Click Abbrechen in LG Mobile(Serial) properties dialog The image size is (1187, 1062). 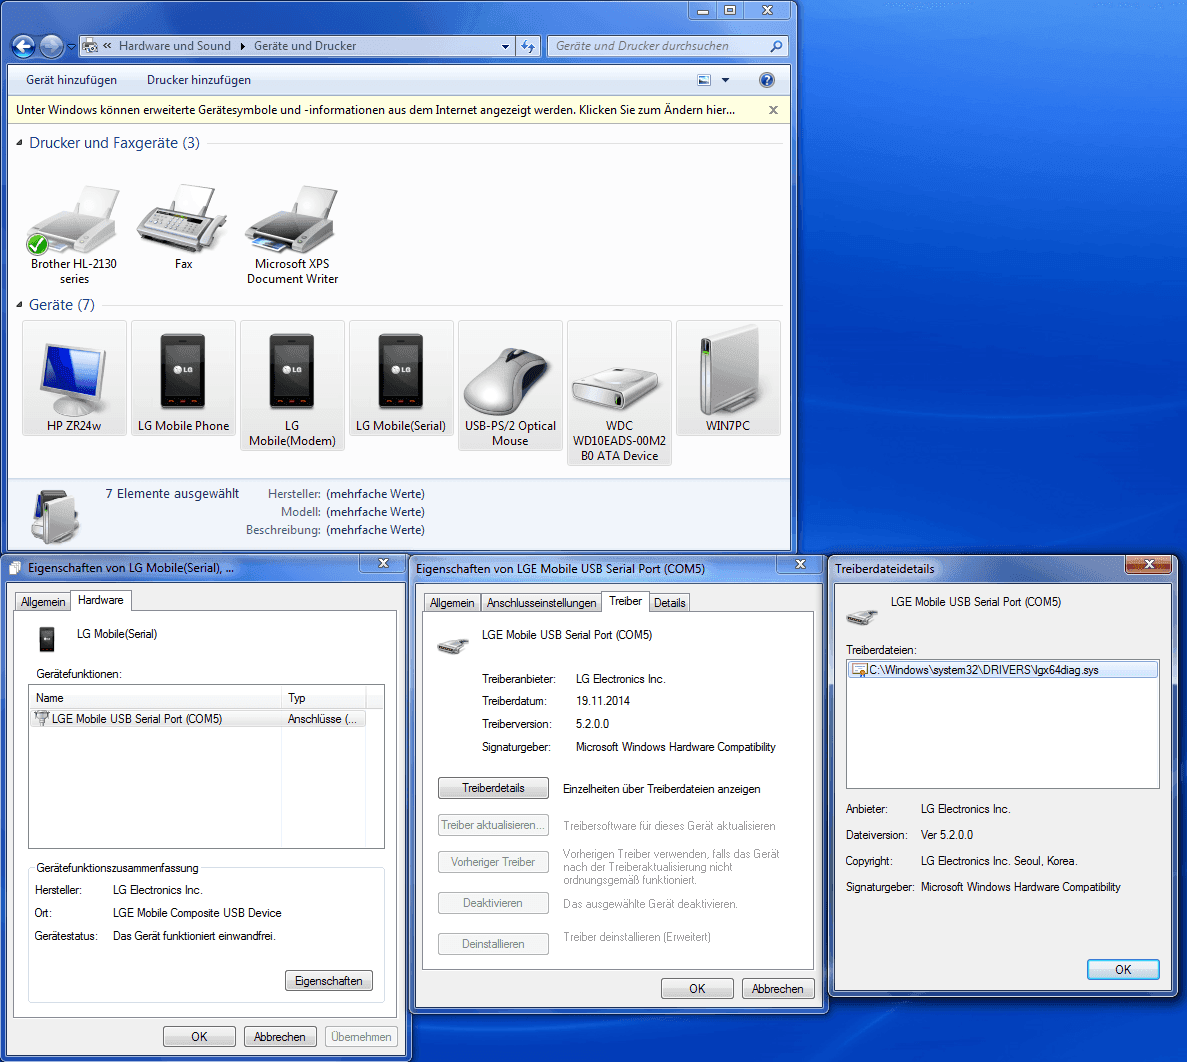click(x=279, y=1036)
